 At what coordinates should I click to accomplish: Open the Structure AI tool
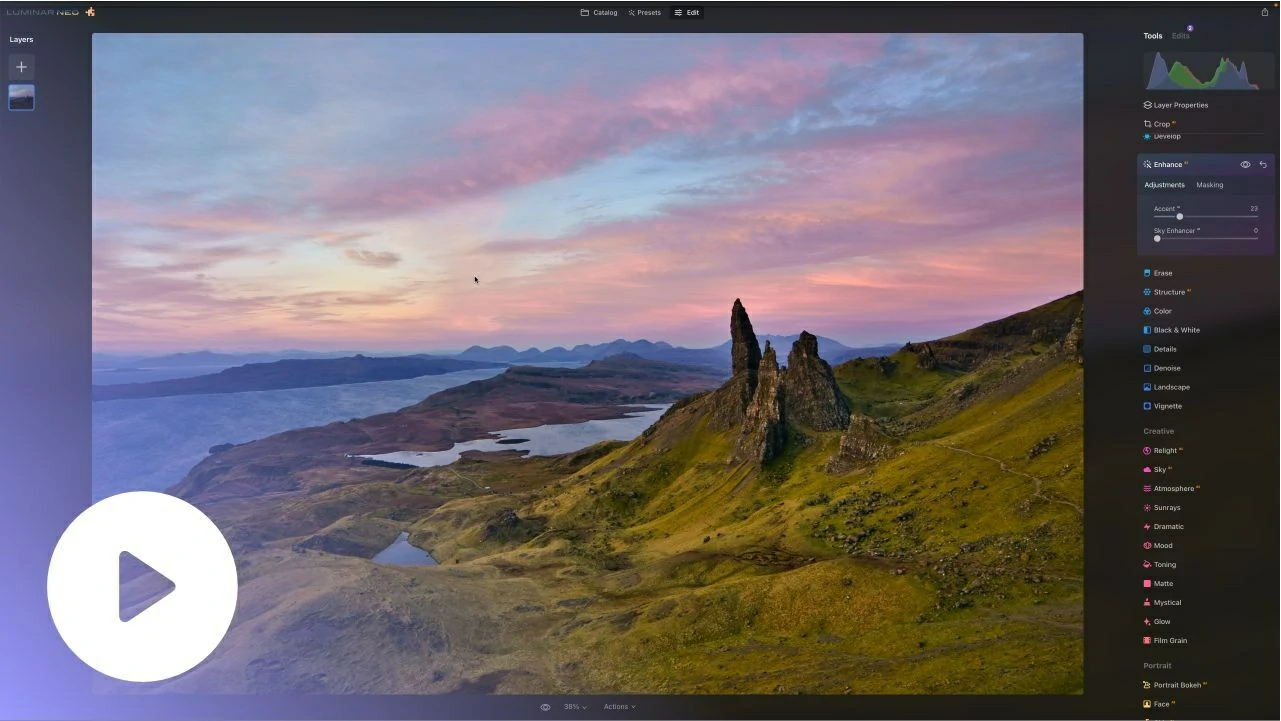(1167, 292)
